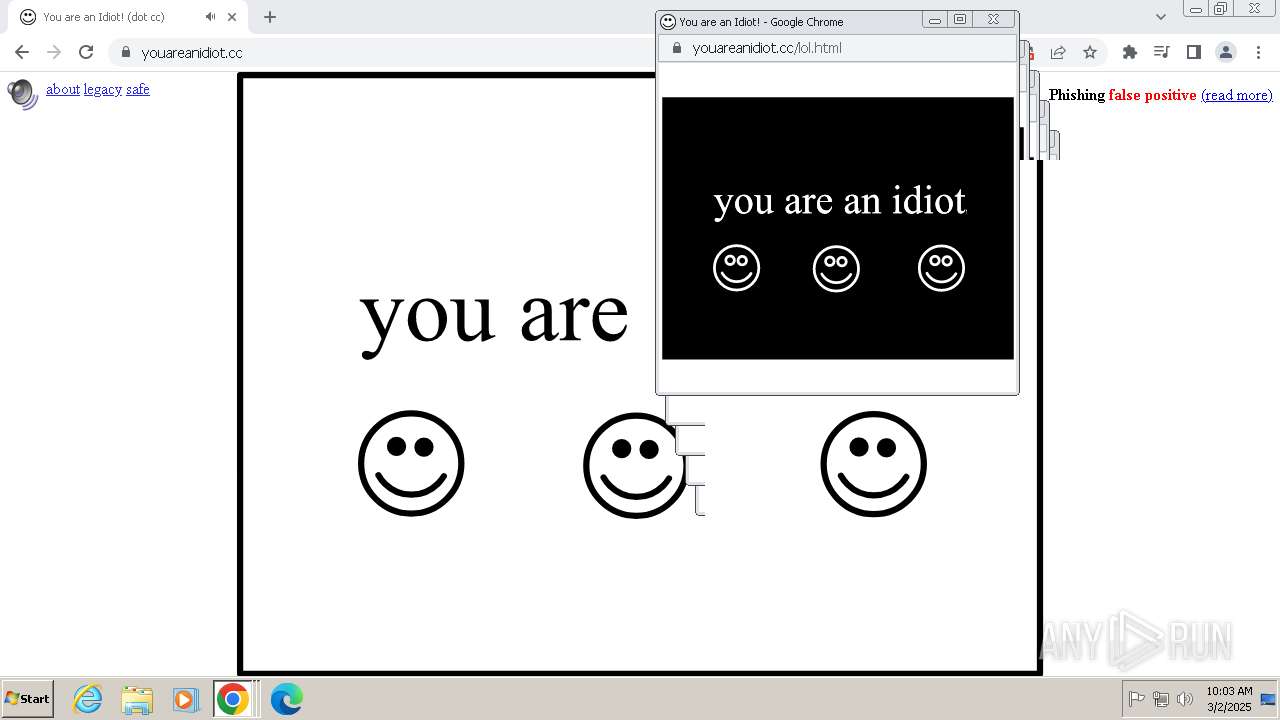
Task: Open Chrome extensions puzzle icon
Action: [1130, 52]
